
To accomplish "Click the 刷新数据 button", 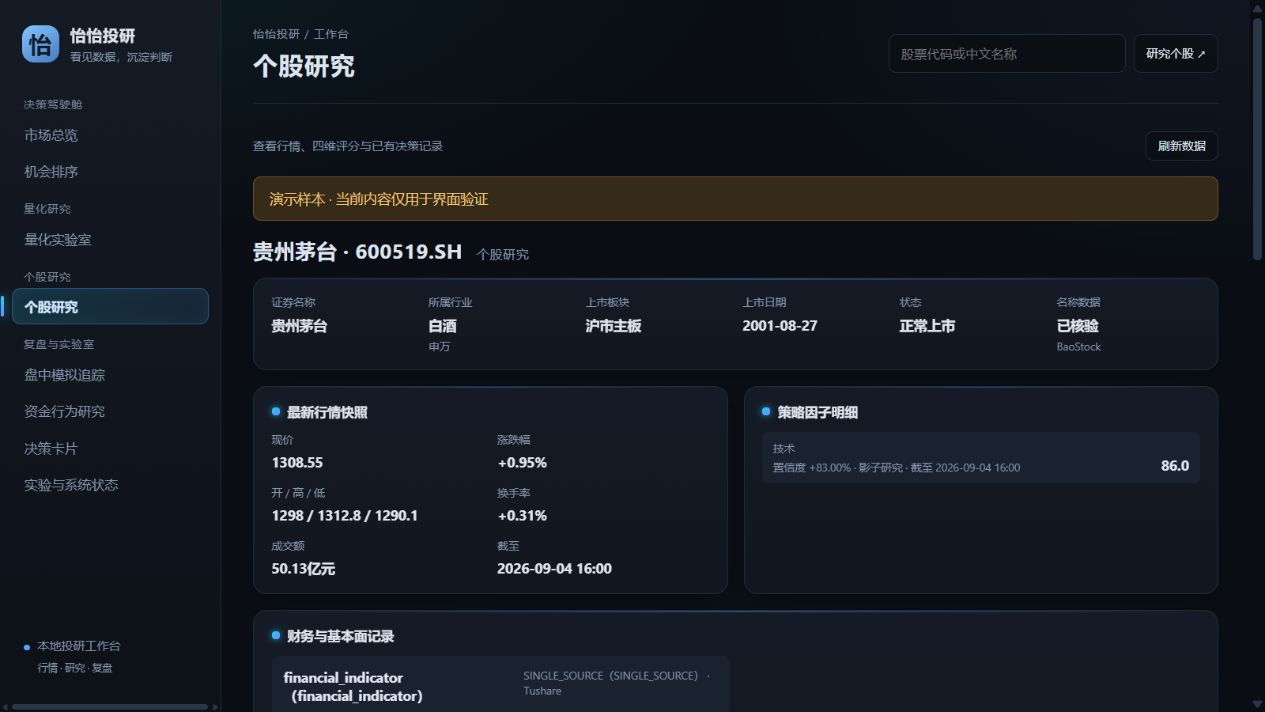I will [1181, 146].
